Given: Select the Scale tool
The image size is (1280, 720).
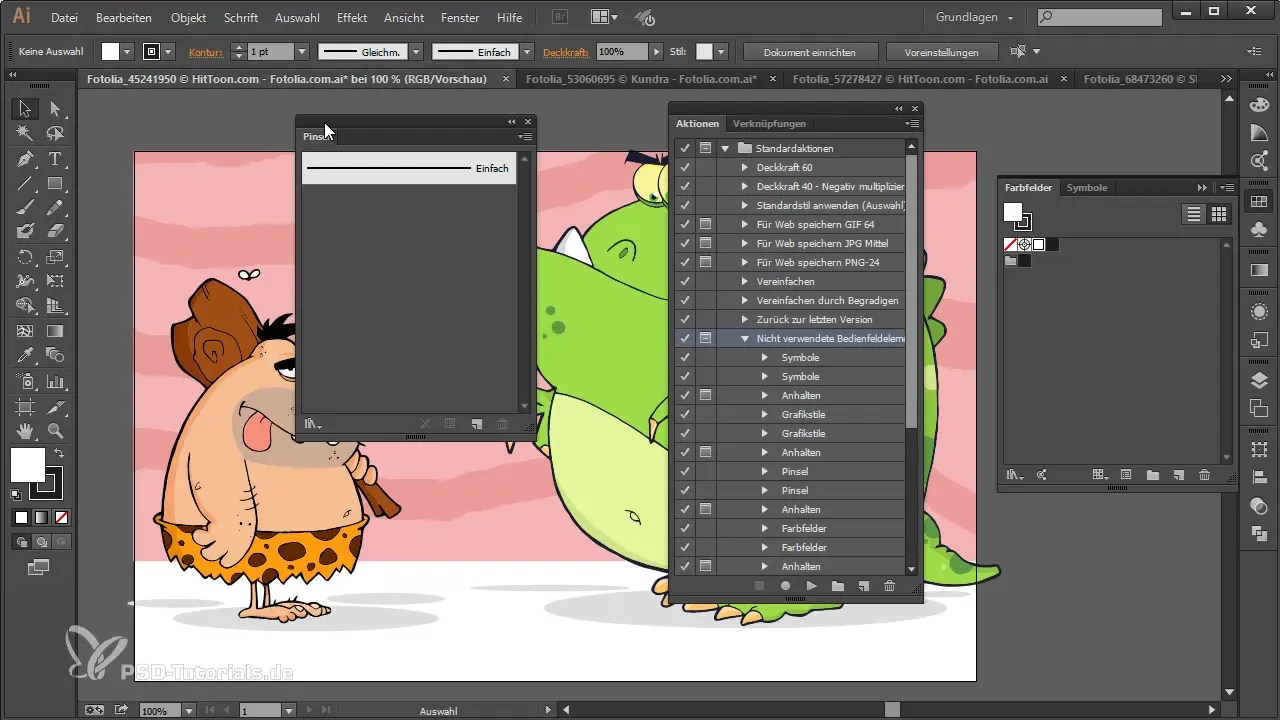Looking at the screenshot, I should click(x=55, y=257).
